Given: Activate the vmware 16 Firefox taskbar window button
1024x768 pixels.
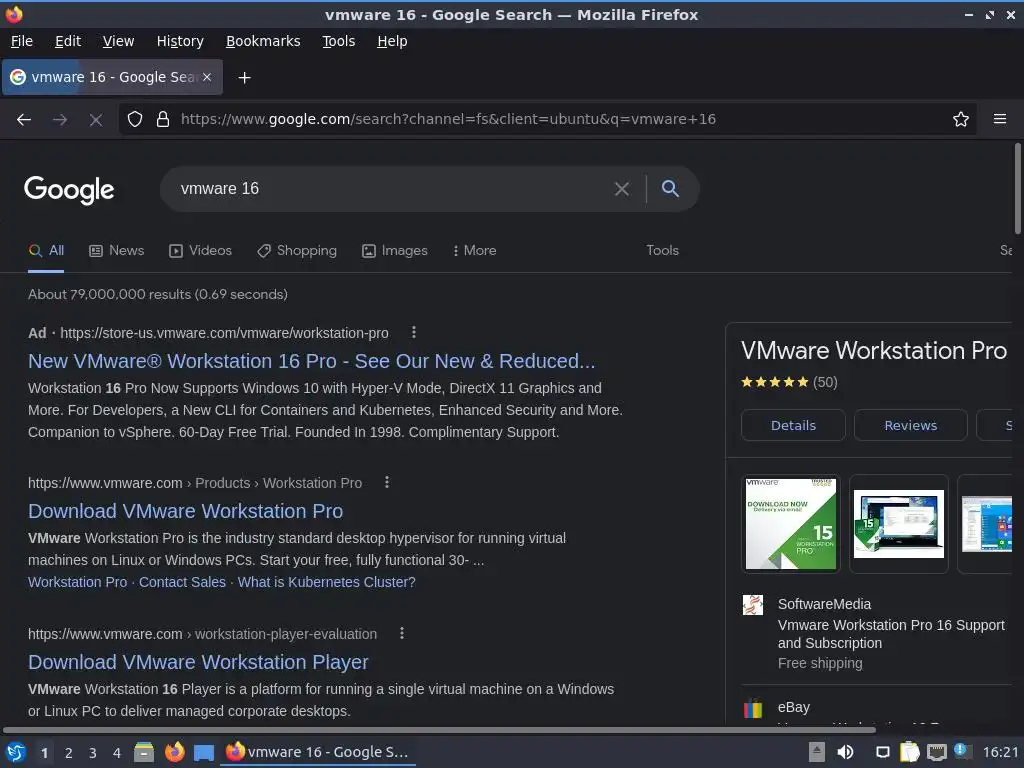Looking at the screenshot, I should pyautogui.click(x=319, y=752).
